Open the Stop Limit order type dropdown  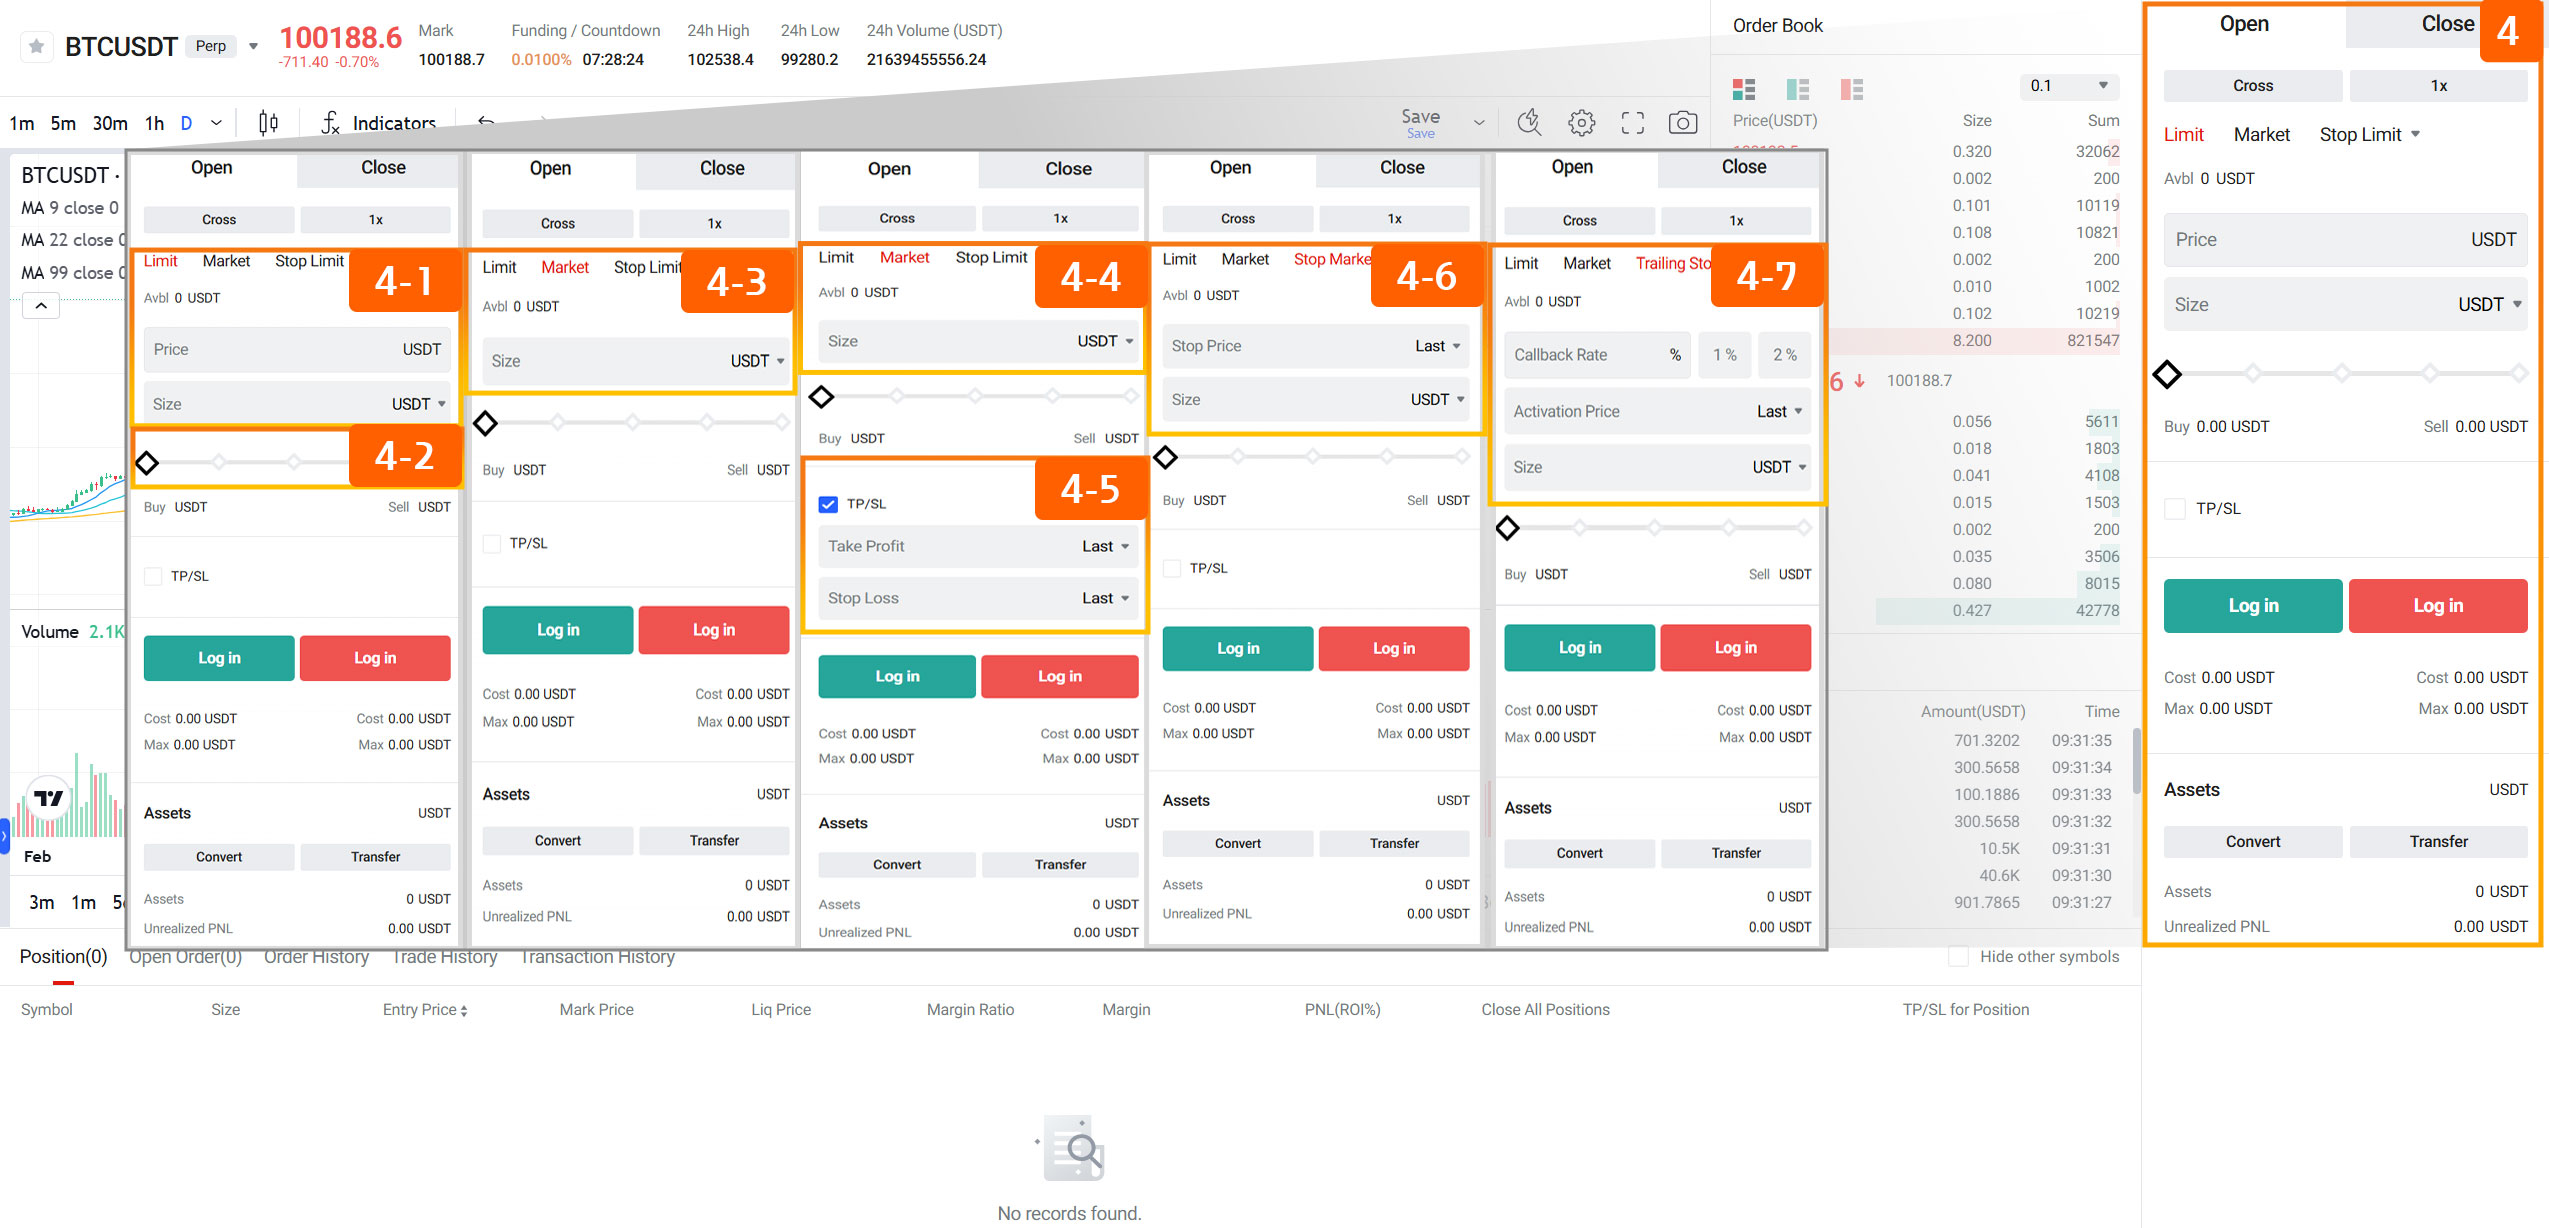pyautogui.click(x=2369, y=134)
